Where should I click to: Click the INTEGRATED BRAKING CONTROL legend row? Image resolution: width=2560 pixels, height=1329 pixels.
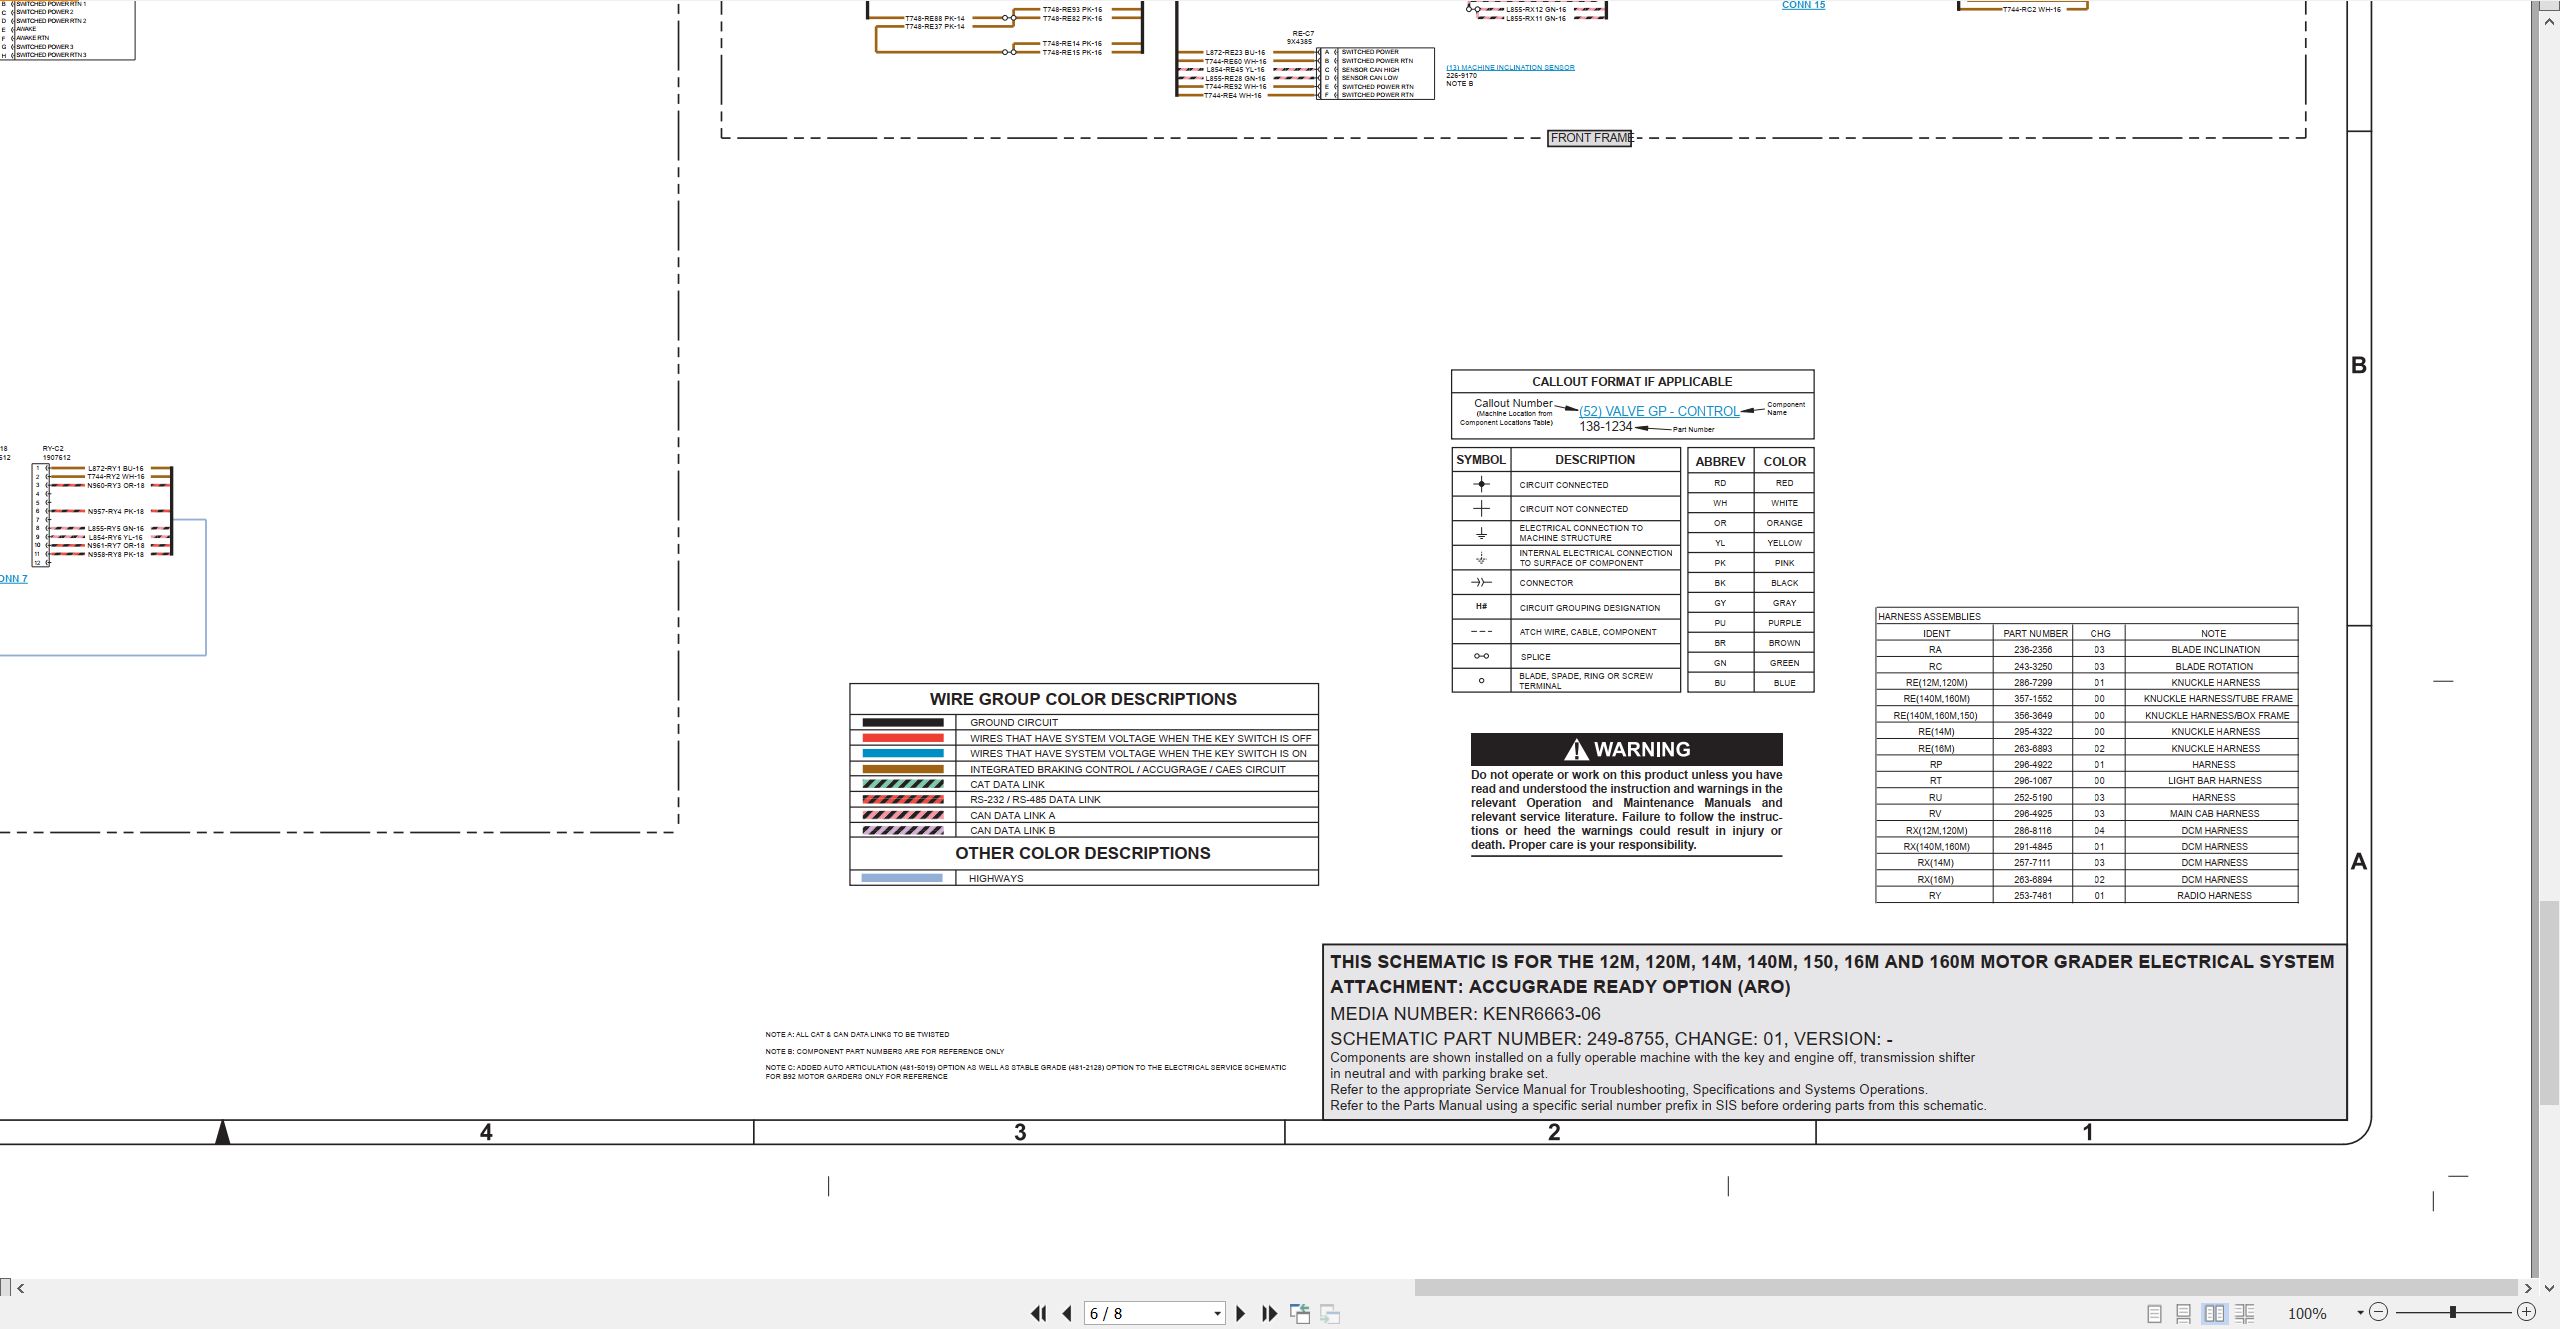tap(1084, 769)
